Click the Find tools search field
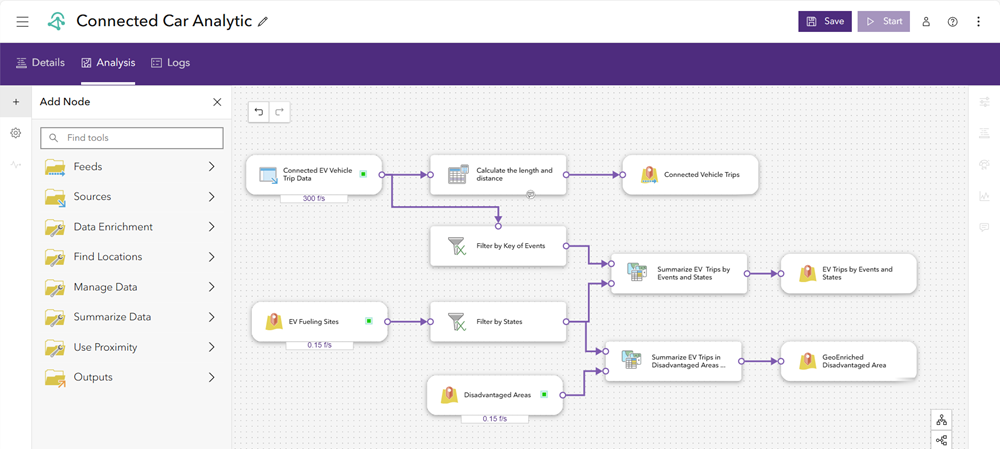 tap(132, 138)
